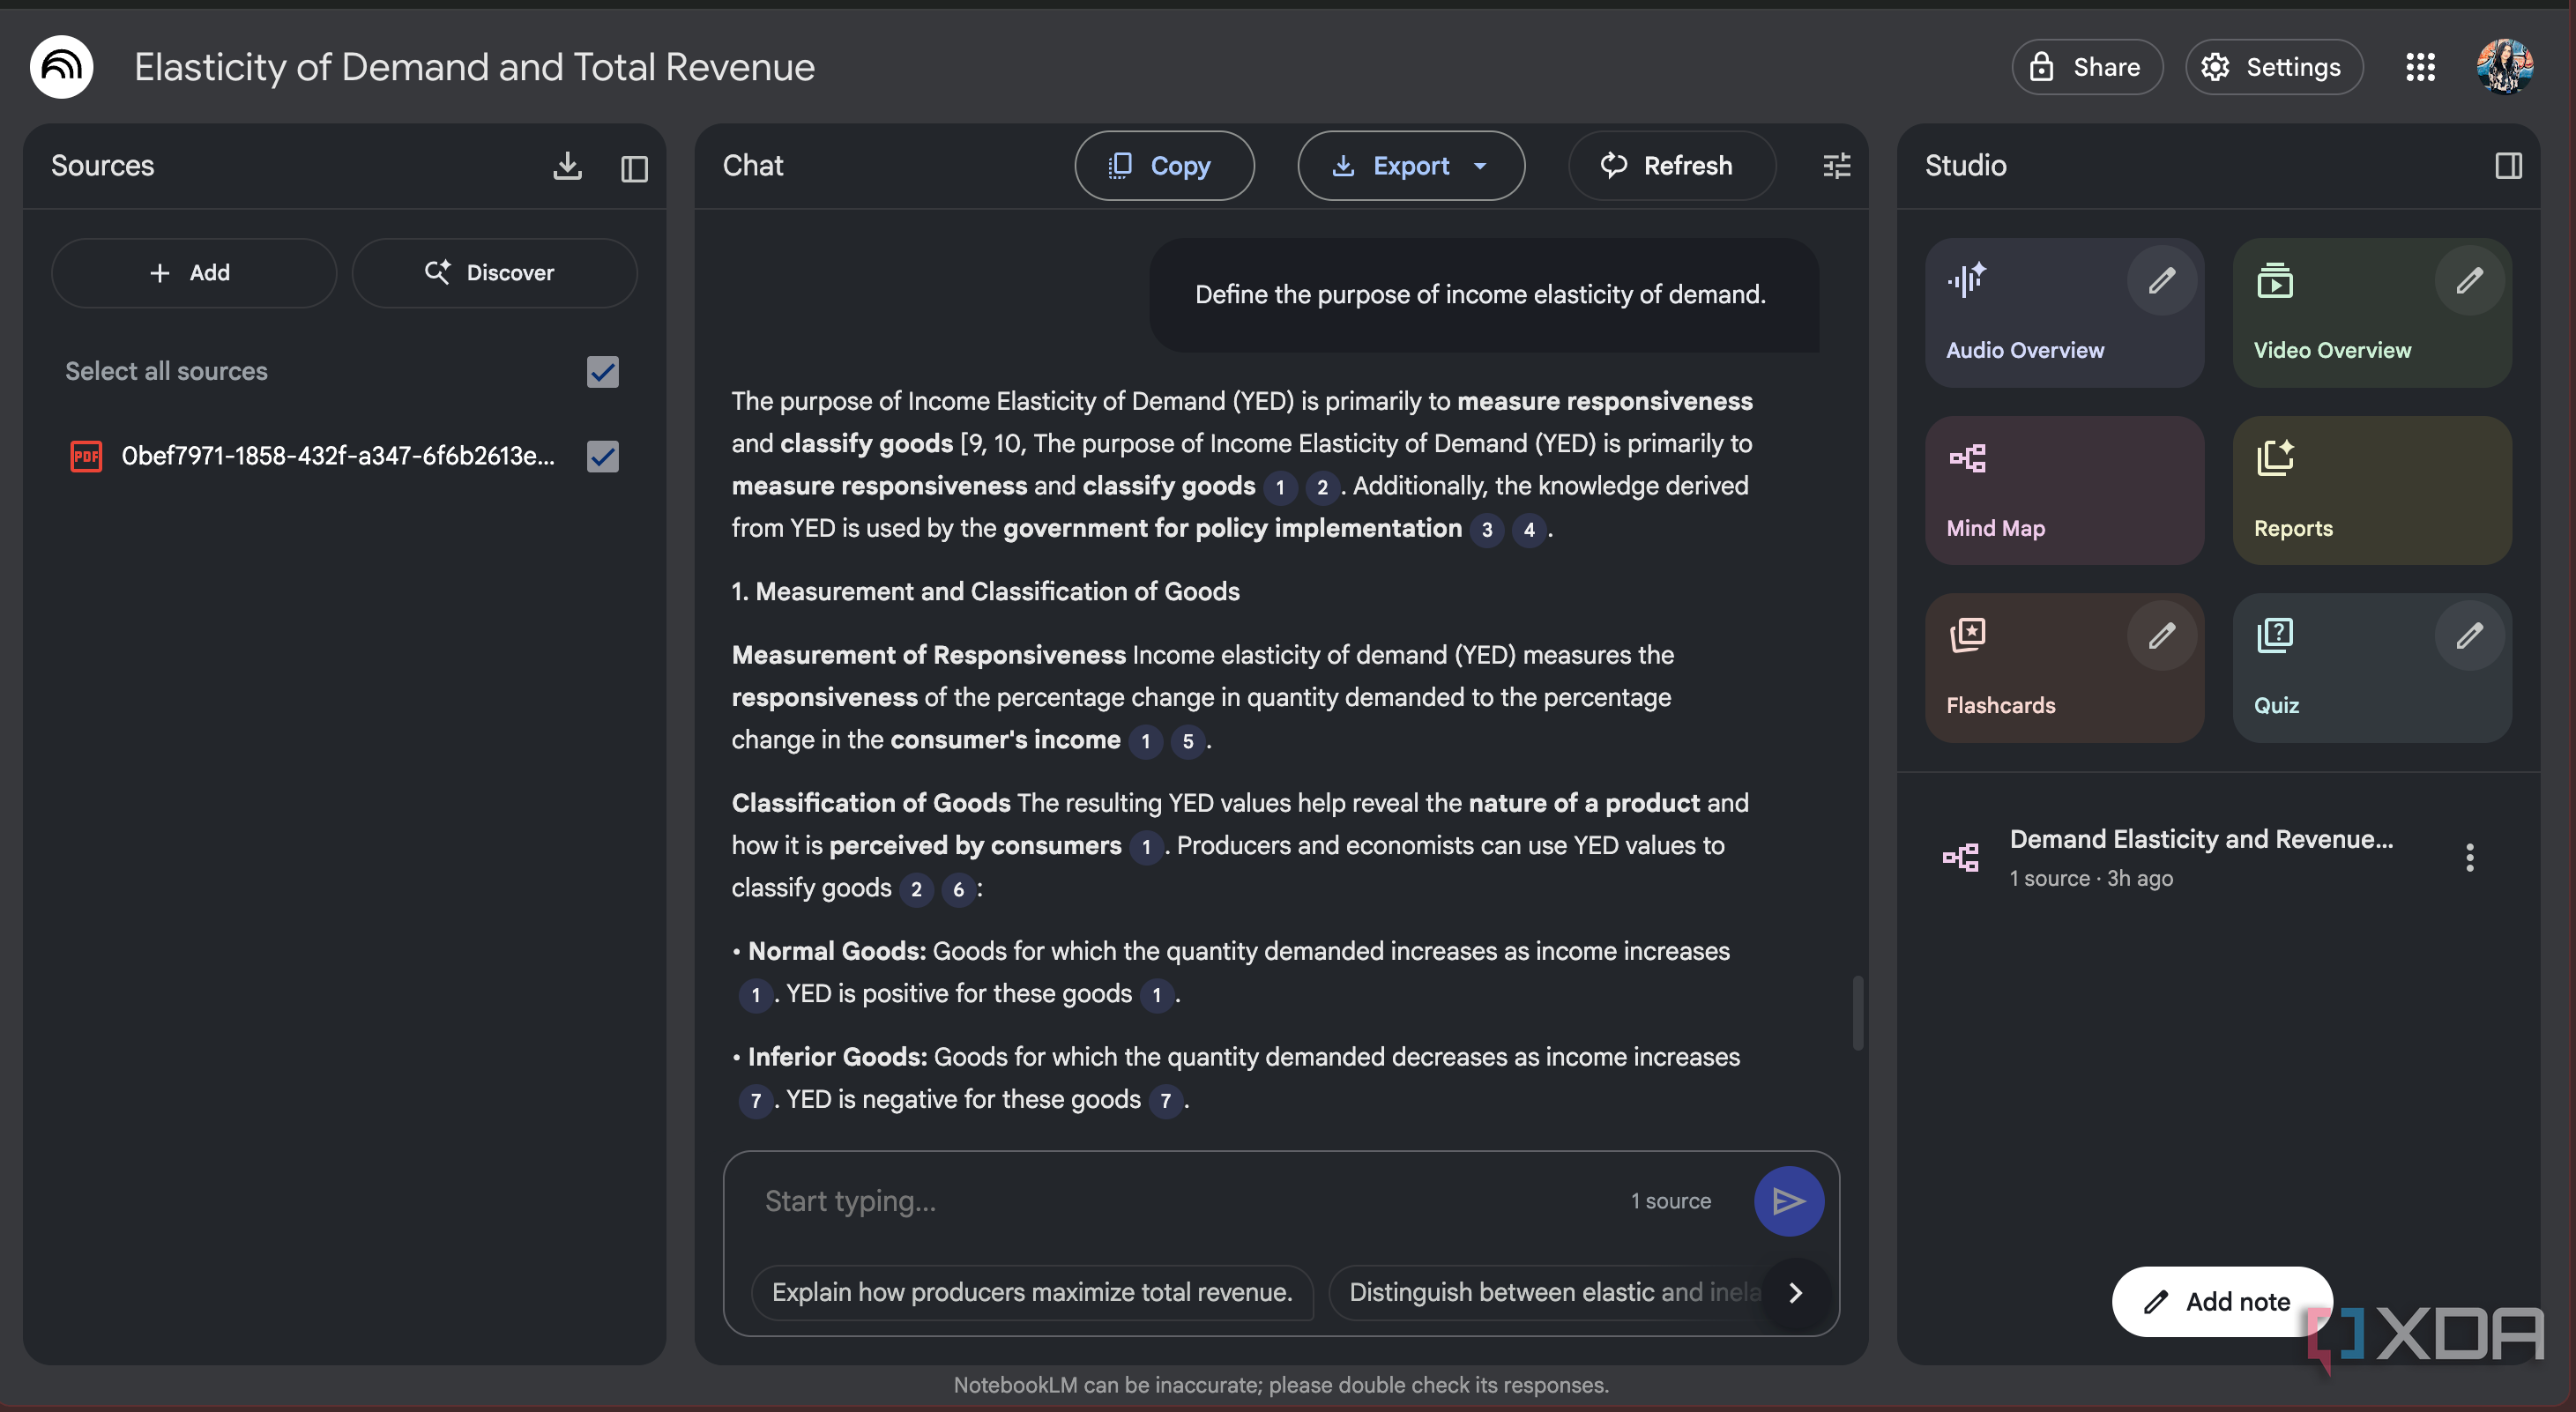2576x1412 pixels.
Task: Show more suggested questions with chevron
Action: tap(1795, 1293)
